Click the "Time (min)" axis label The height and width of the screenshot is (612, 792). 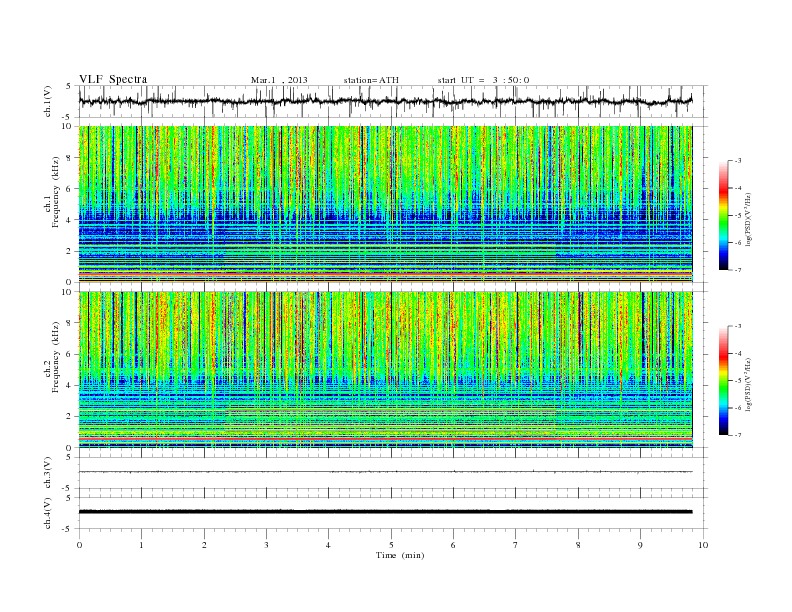[x=400, y=555]
